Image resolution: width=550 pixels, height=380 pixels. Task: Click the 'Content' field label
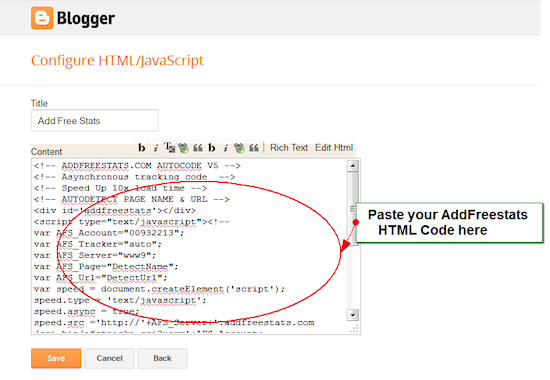[x=46, y=152]
